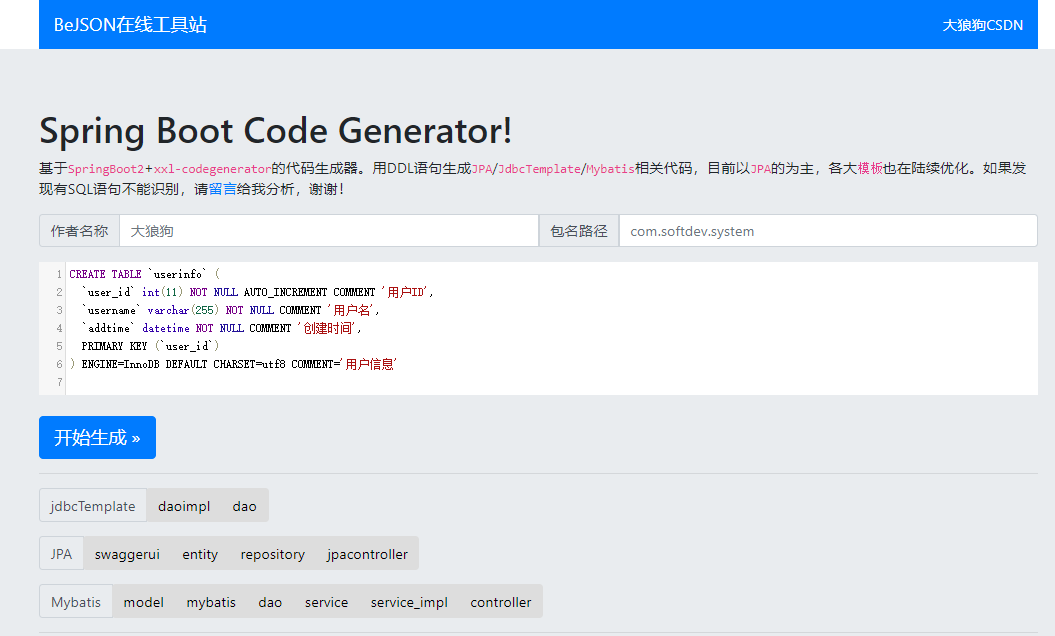
Task: Click the BeJSON在线工具站 header title
Action: [130, 25]
